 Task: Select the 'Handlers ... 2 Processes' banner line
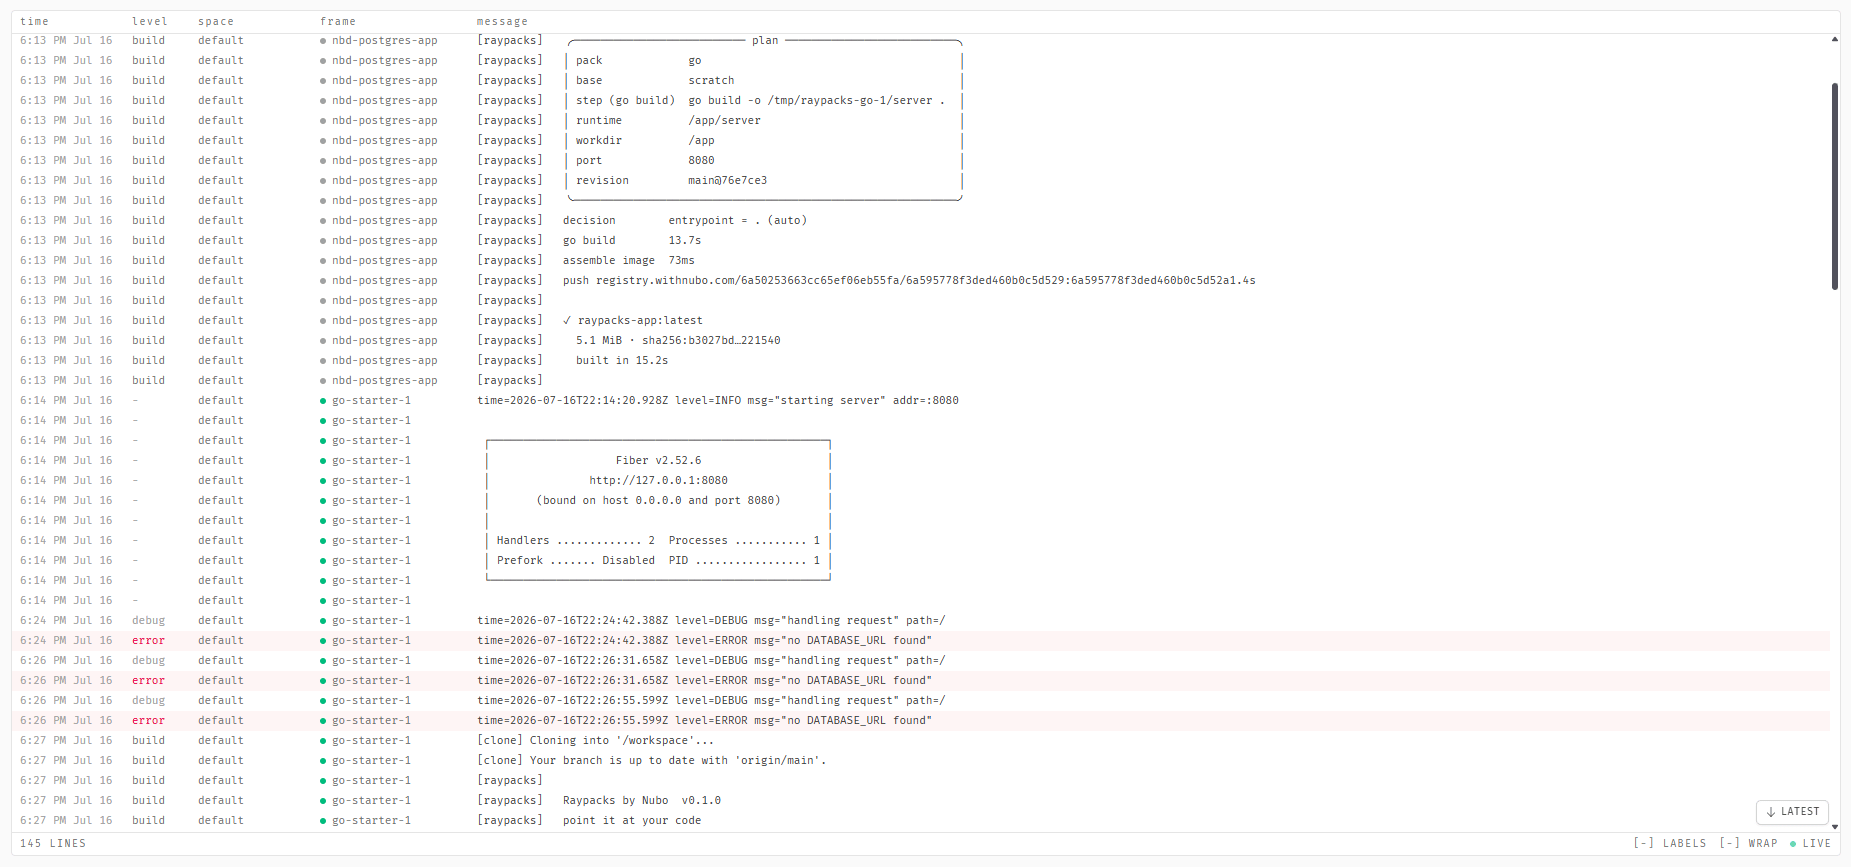921,540
